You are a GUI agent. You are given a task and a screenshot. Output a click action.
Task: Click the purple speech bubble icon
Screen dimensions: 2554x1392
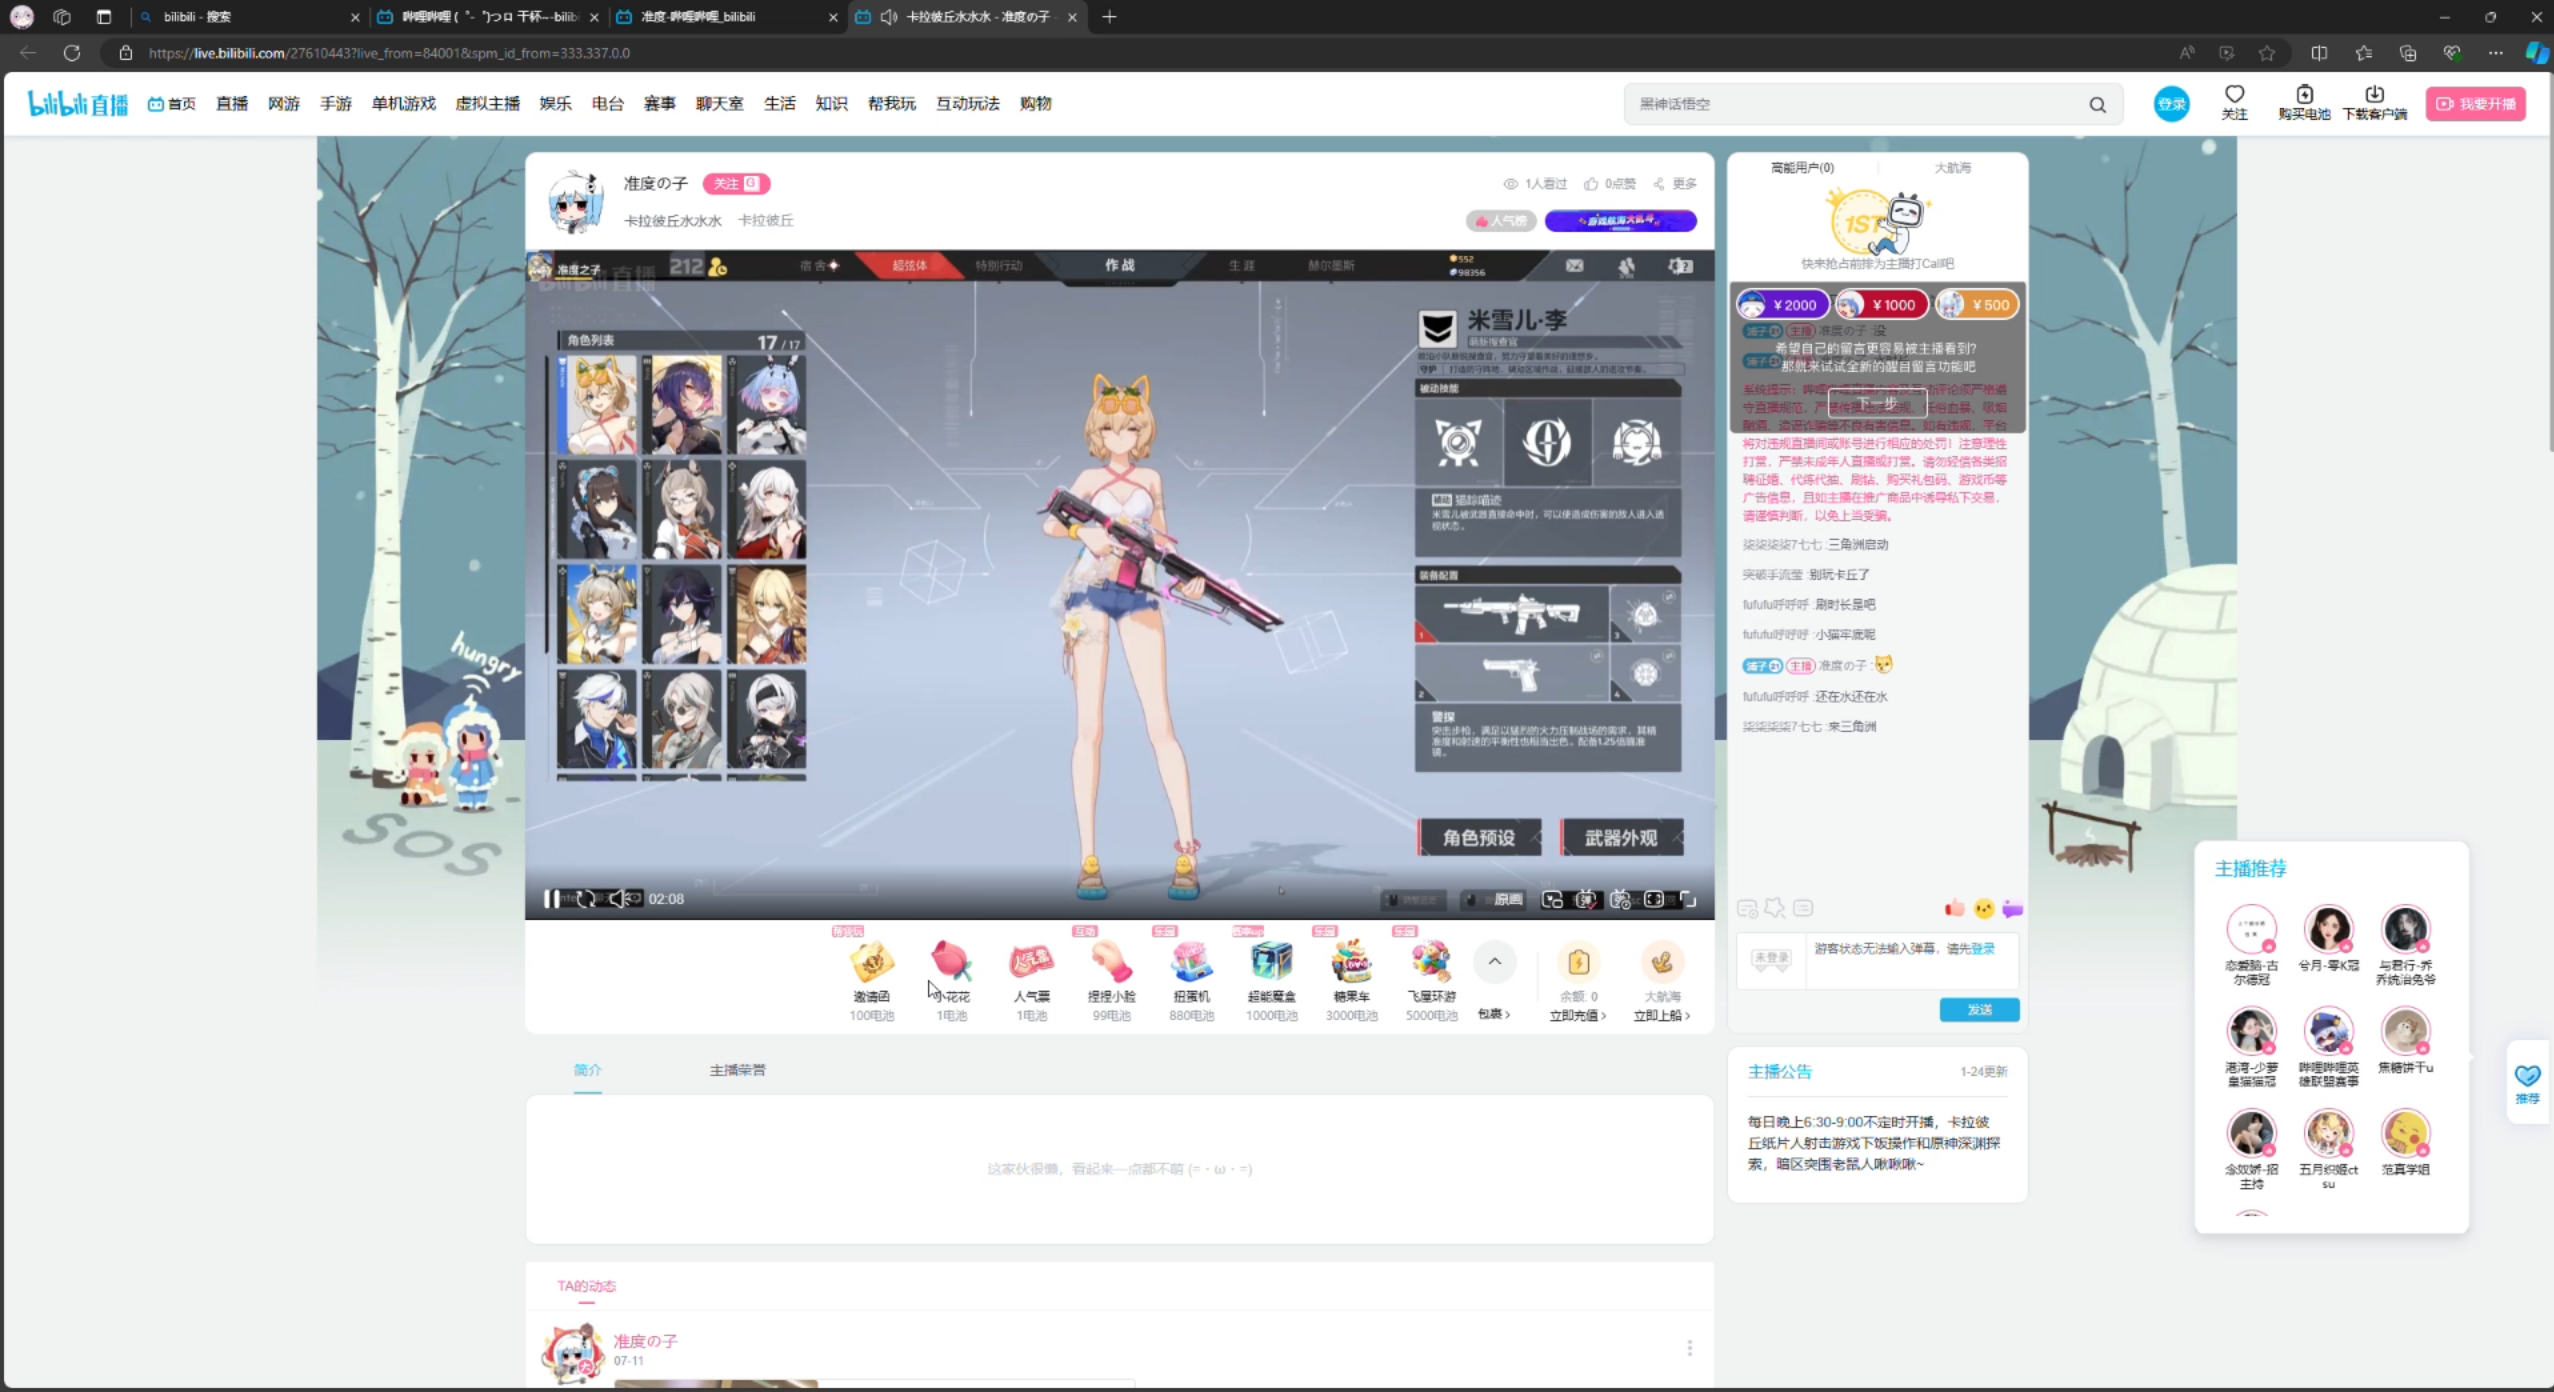coord(2012,908)
